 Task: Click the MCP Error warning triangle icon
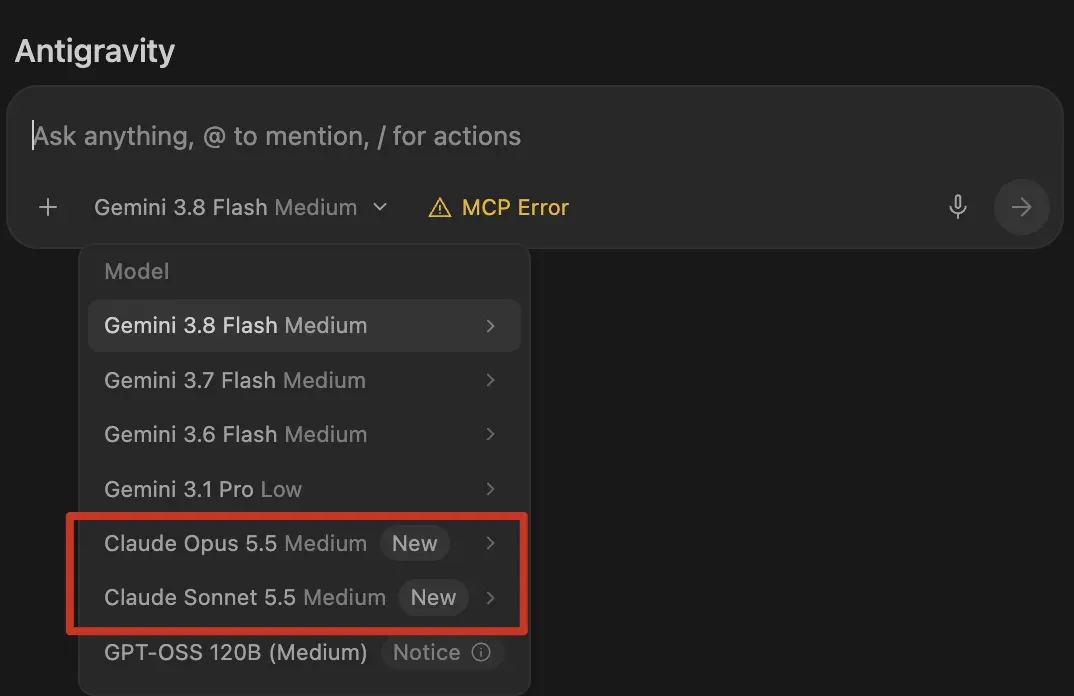pos(440,208)
